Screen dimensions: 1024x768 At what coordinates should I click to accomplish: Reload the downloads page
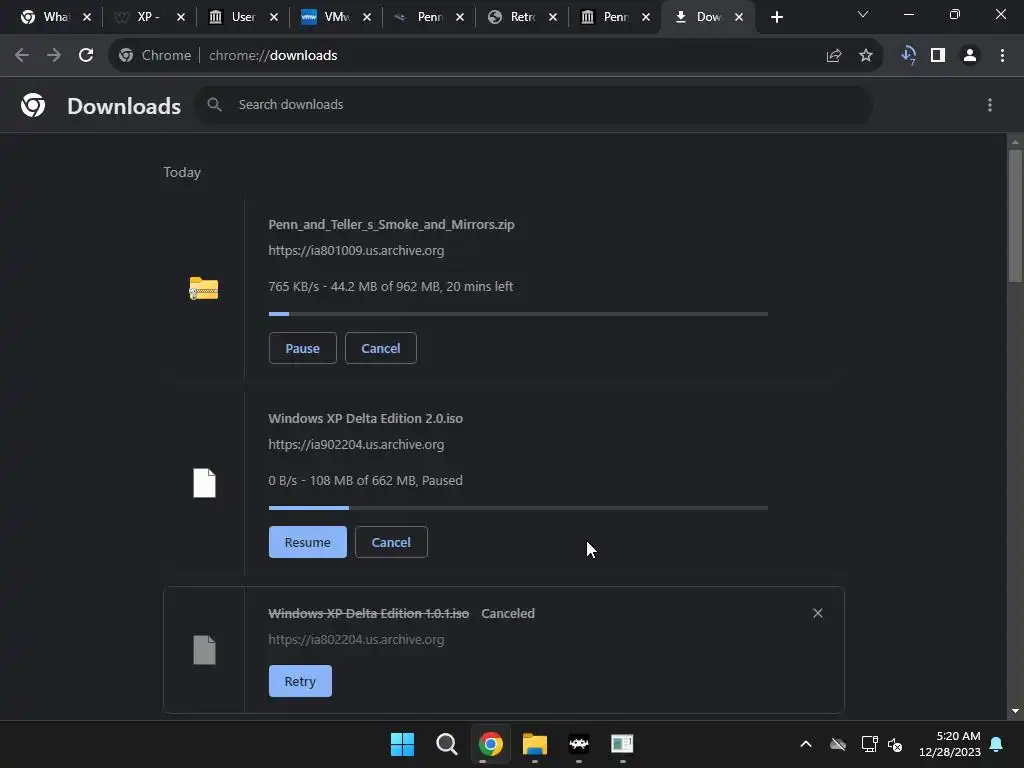pos(86,56)
